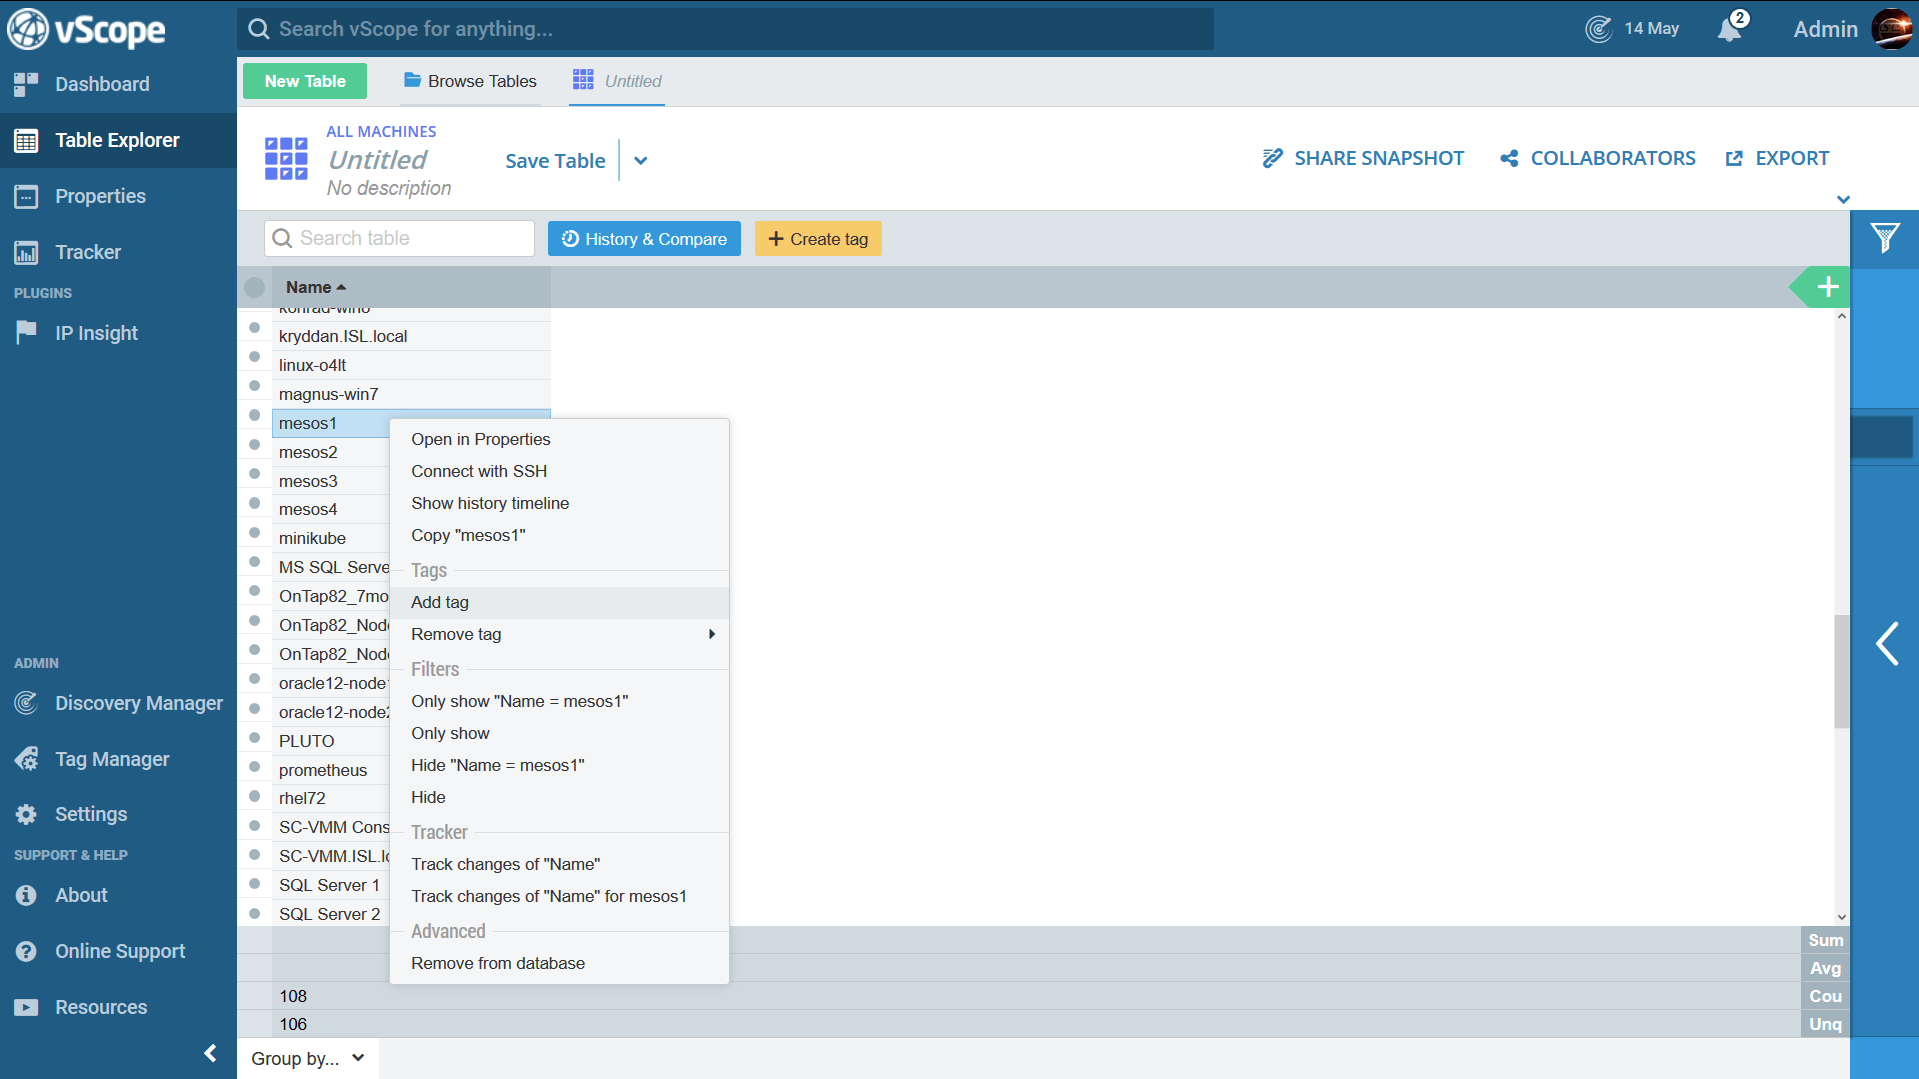The image size is (1919, 1079).
Task: Click the vScope logo
Action: (x=86, y=29)
